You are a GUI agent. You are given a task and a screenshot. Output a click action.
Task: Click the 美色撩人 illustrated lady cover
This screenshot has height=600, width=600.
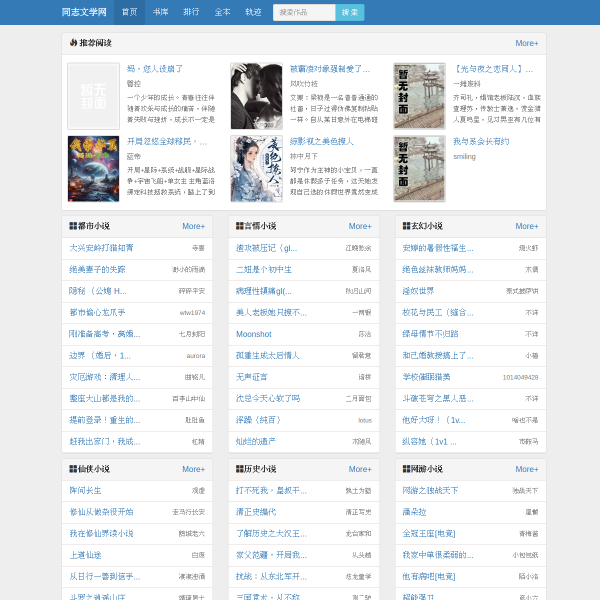point(256,169)
